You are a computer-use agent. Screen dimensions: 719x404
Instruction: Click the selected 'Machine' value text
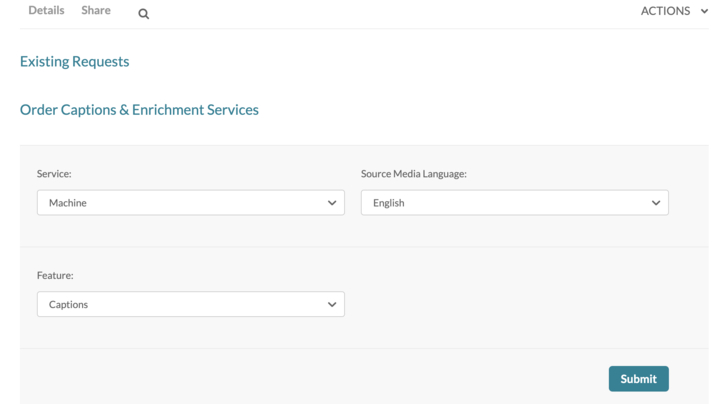pos(68,203)
